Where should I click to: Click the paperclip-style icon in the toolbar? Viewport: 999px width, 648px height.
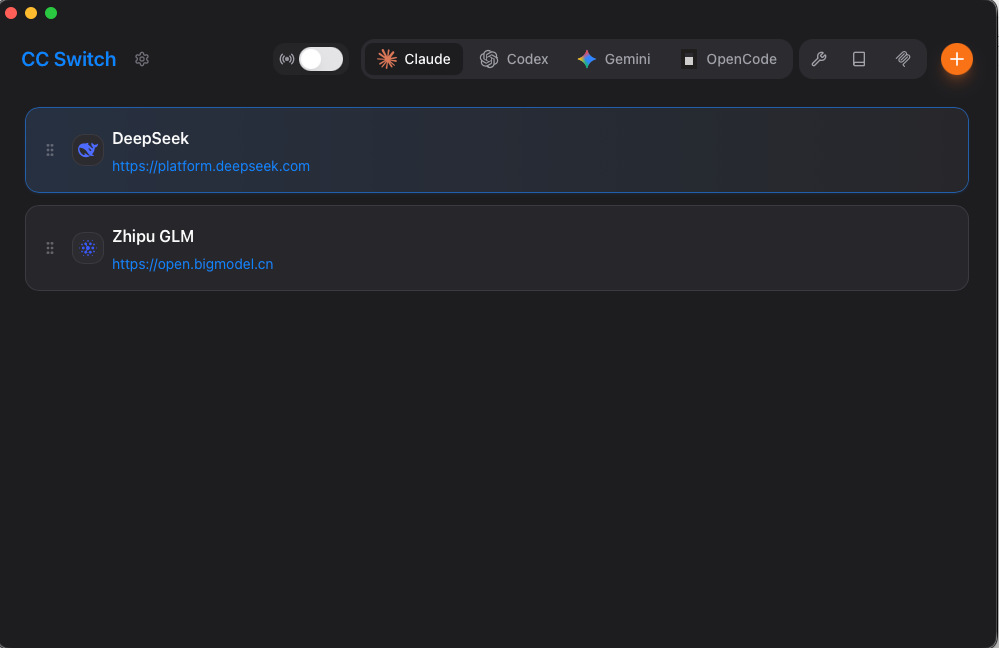point(903,59)
